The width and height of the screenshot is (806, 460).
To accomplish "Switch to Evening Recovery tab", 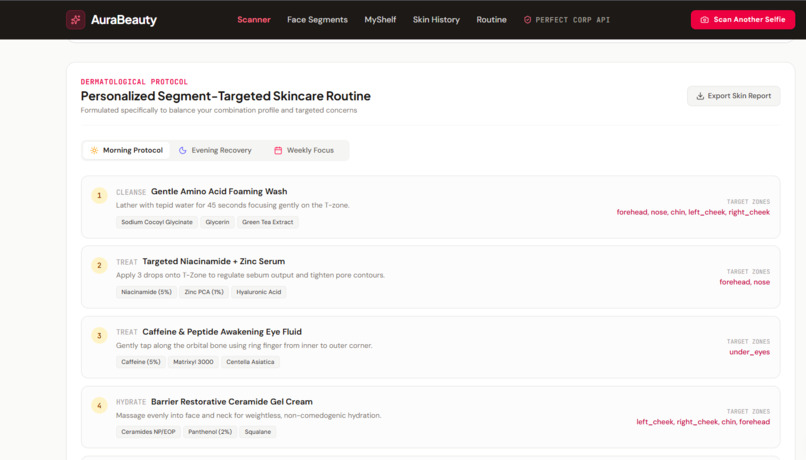I will (215, 150).
